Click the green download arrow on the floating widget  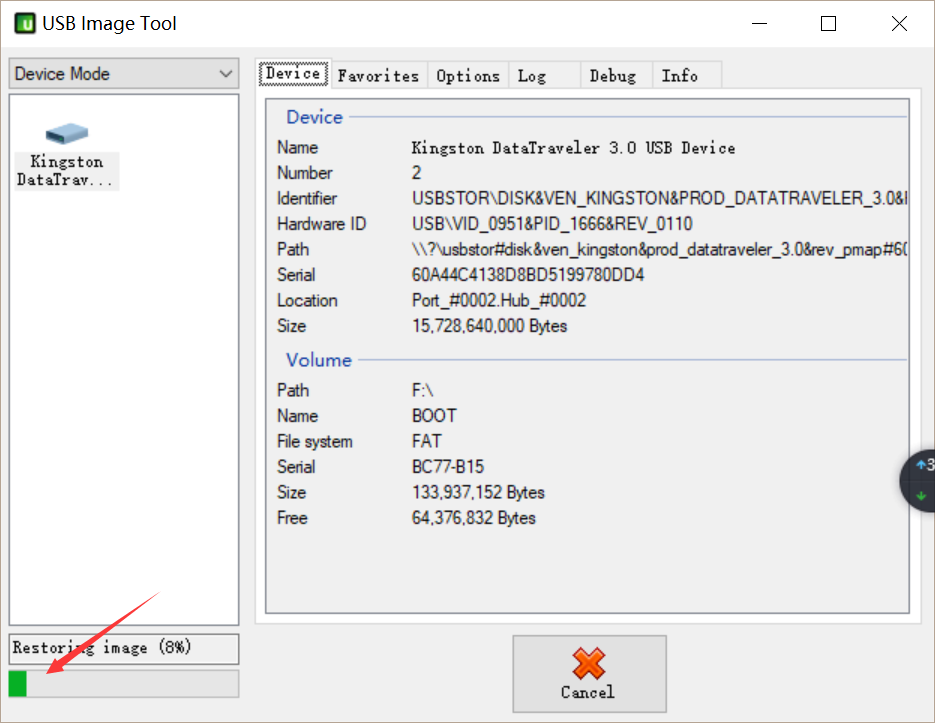[x=921, y=496]
